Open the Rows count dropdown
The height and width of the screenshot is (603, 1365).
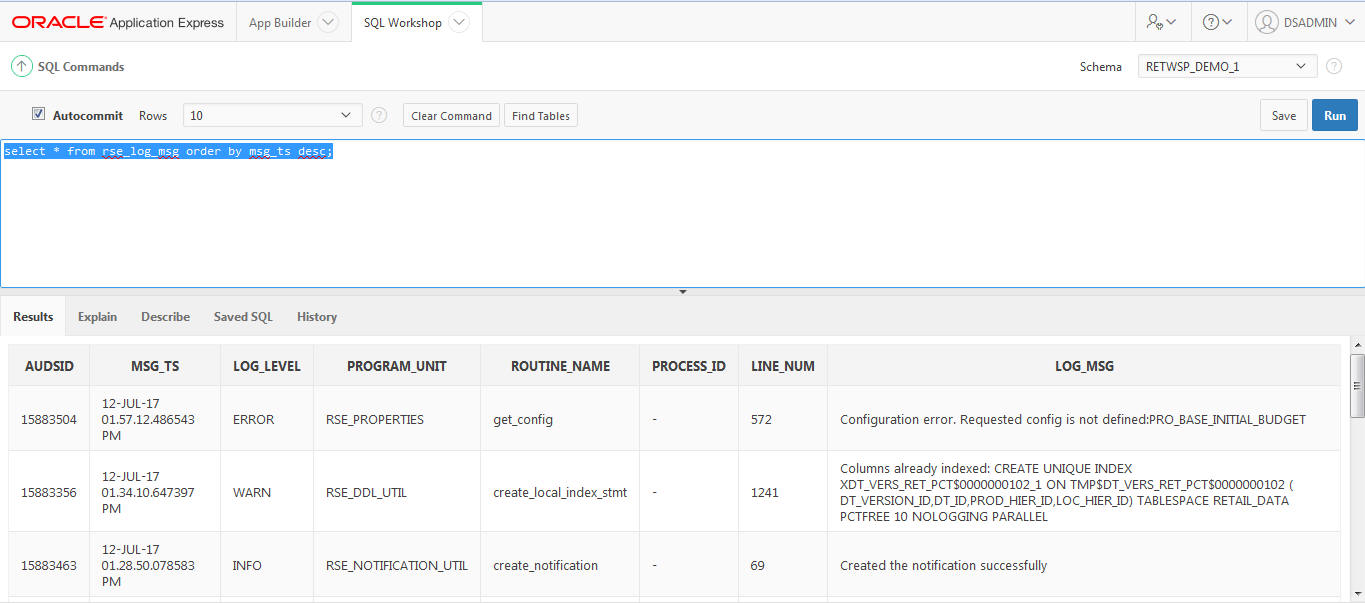pos(273,115)
